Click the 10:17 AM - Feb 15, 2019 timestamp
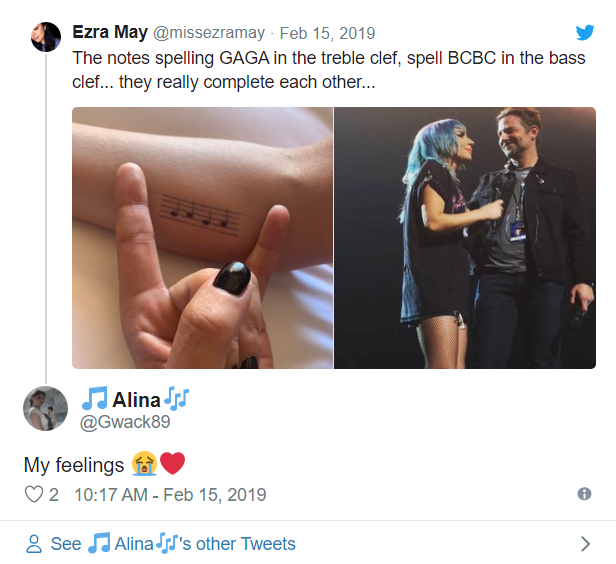 point(170,495)
